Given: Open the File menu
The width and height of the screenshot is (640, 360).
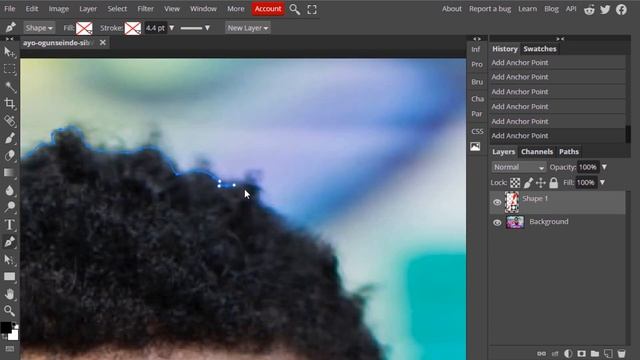Looking at the screenshot, I should point(9,9).
